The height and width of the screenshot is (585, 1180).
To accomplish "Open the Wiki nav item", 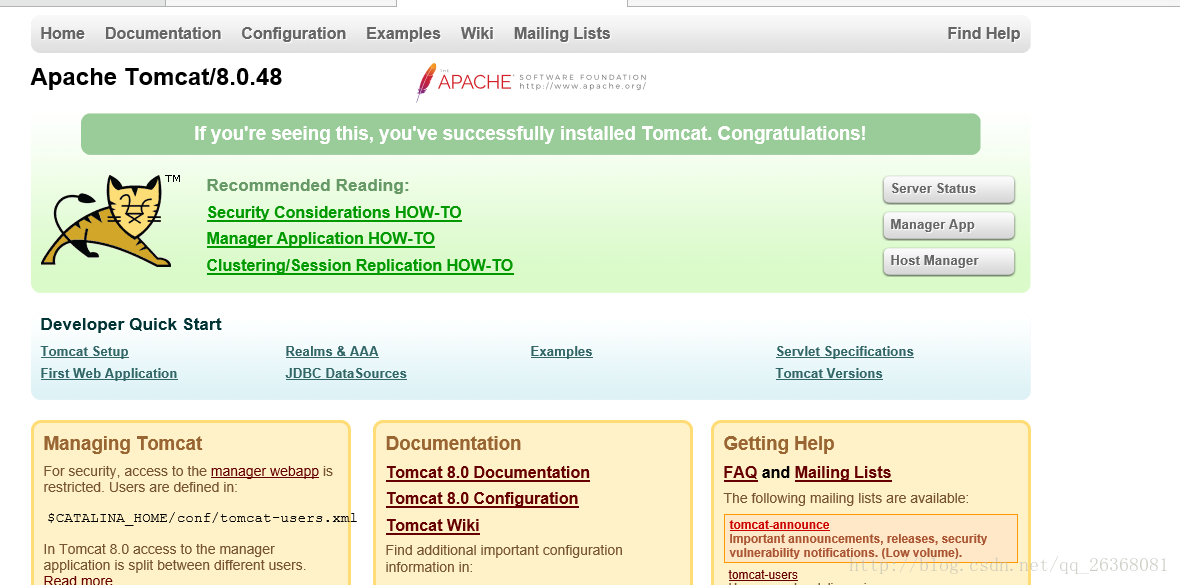I will coord(477,33).
